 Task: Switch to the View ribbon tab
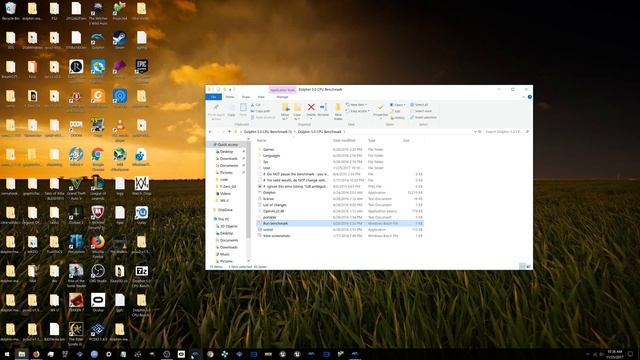[261, 97]
